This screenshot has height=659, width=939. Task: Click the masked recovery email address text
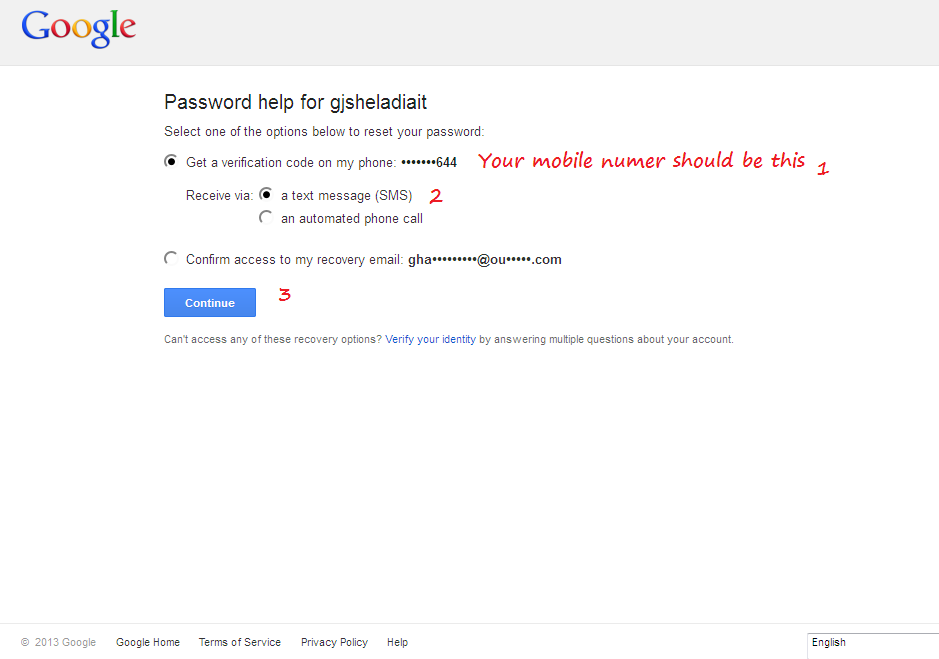pyautogui.click(x=484, y=260)
